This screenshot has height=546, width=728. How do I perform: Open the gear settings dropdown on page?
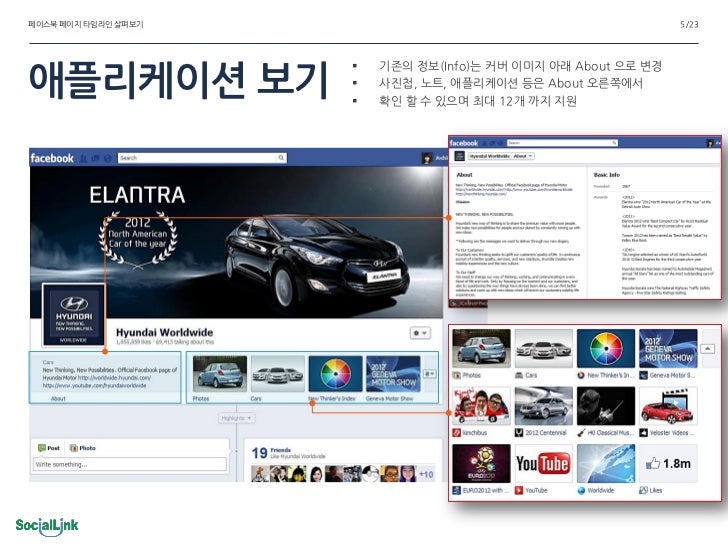(x=420, y=333)
